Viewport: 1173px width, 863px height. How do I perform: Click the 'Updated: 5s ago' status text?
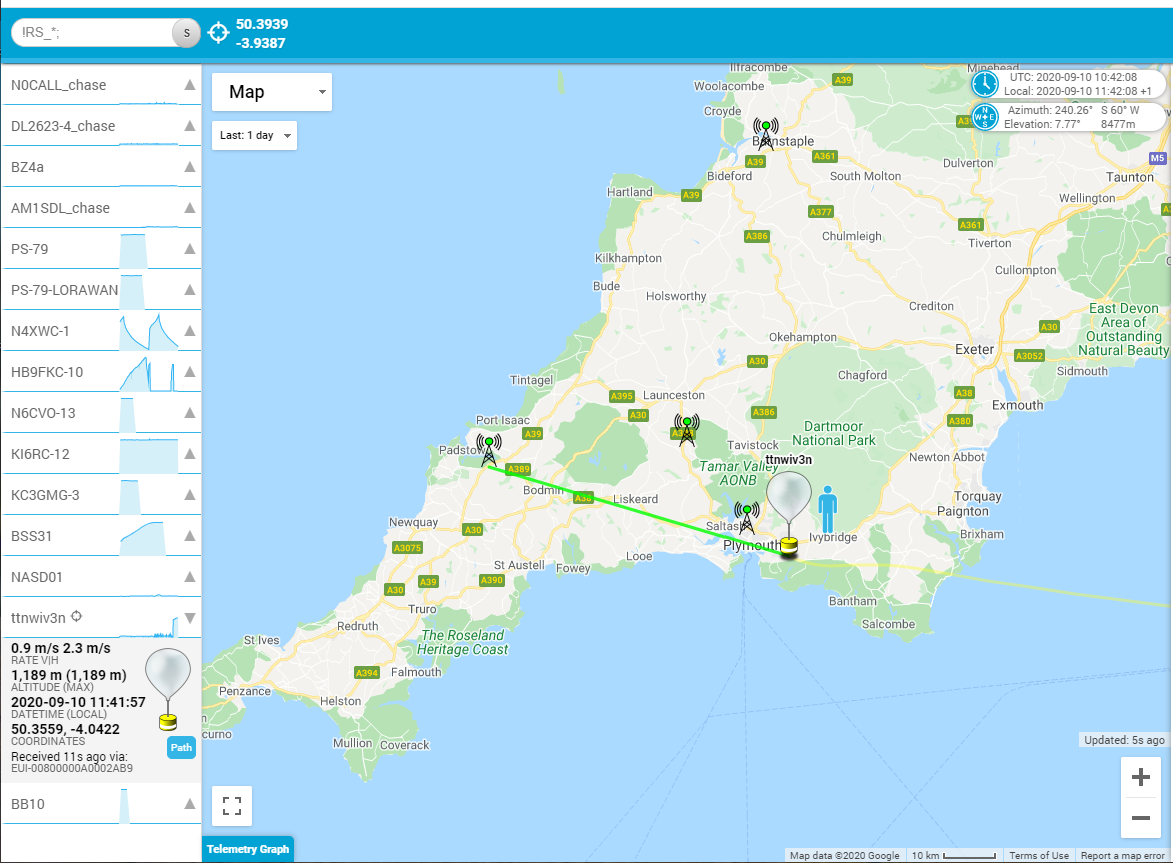click(1124, 740)
